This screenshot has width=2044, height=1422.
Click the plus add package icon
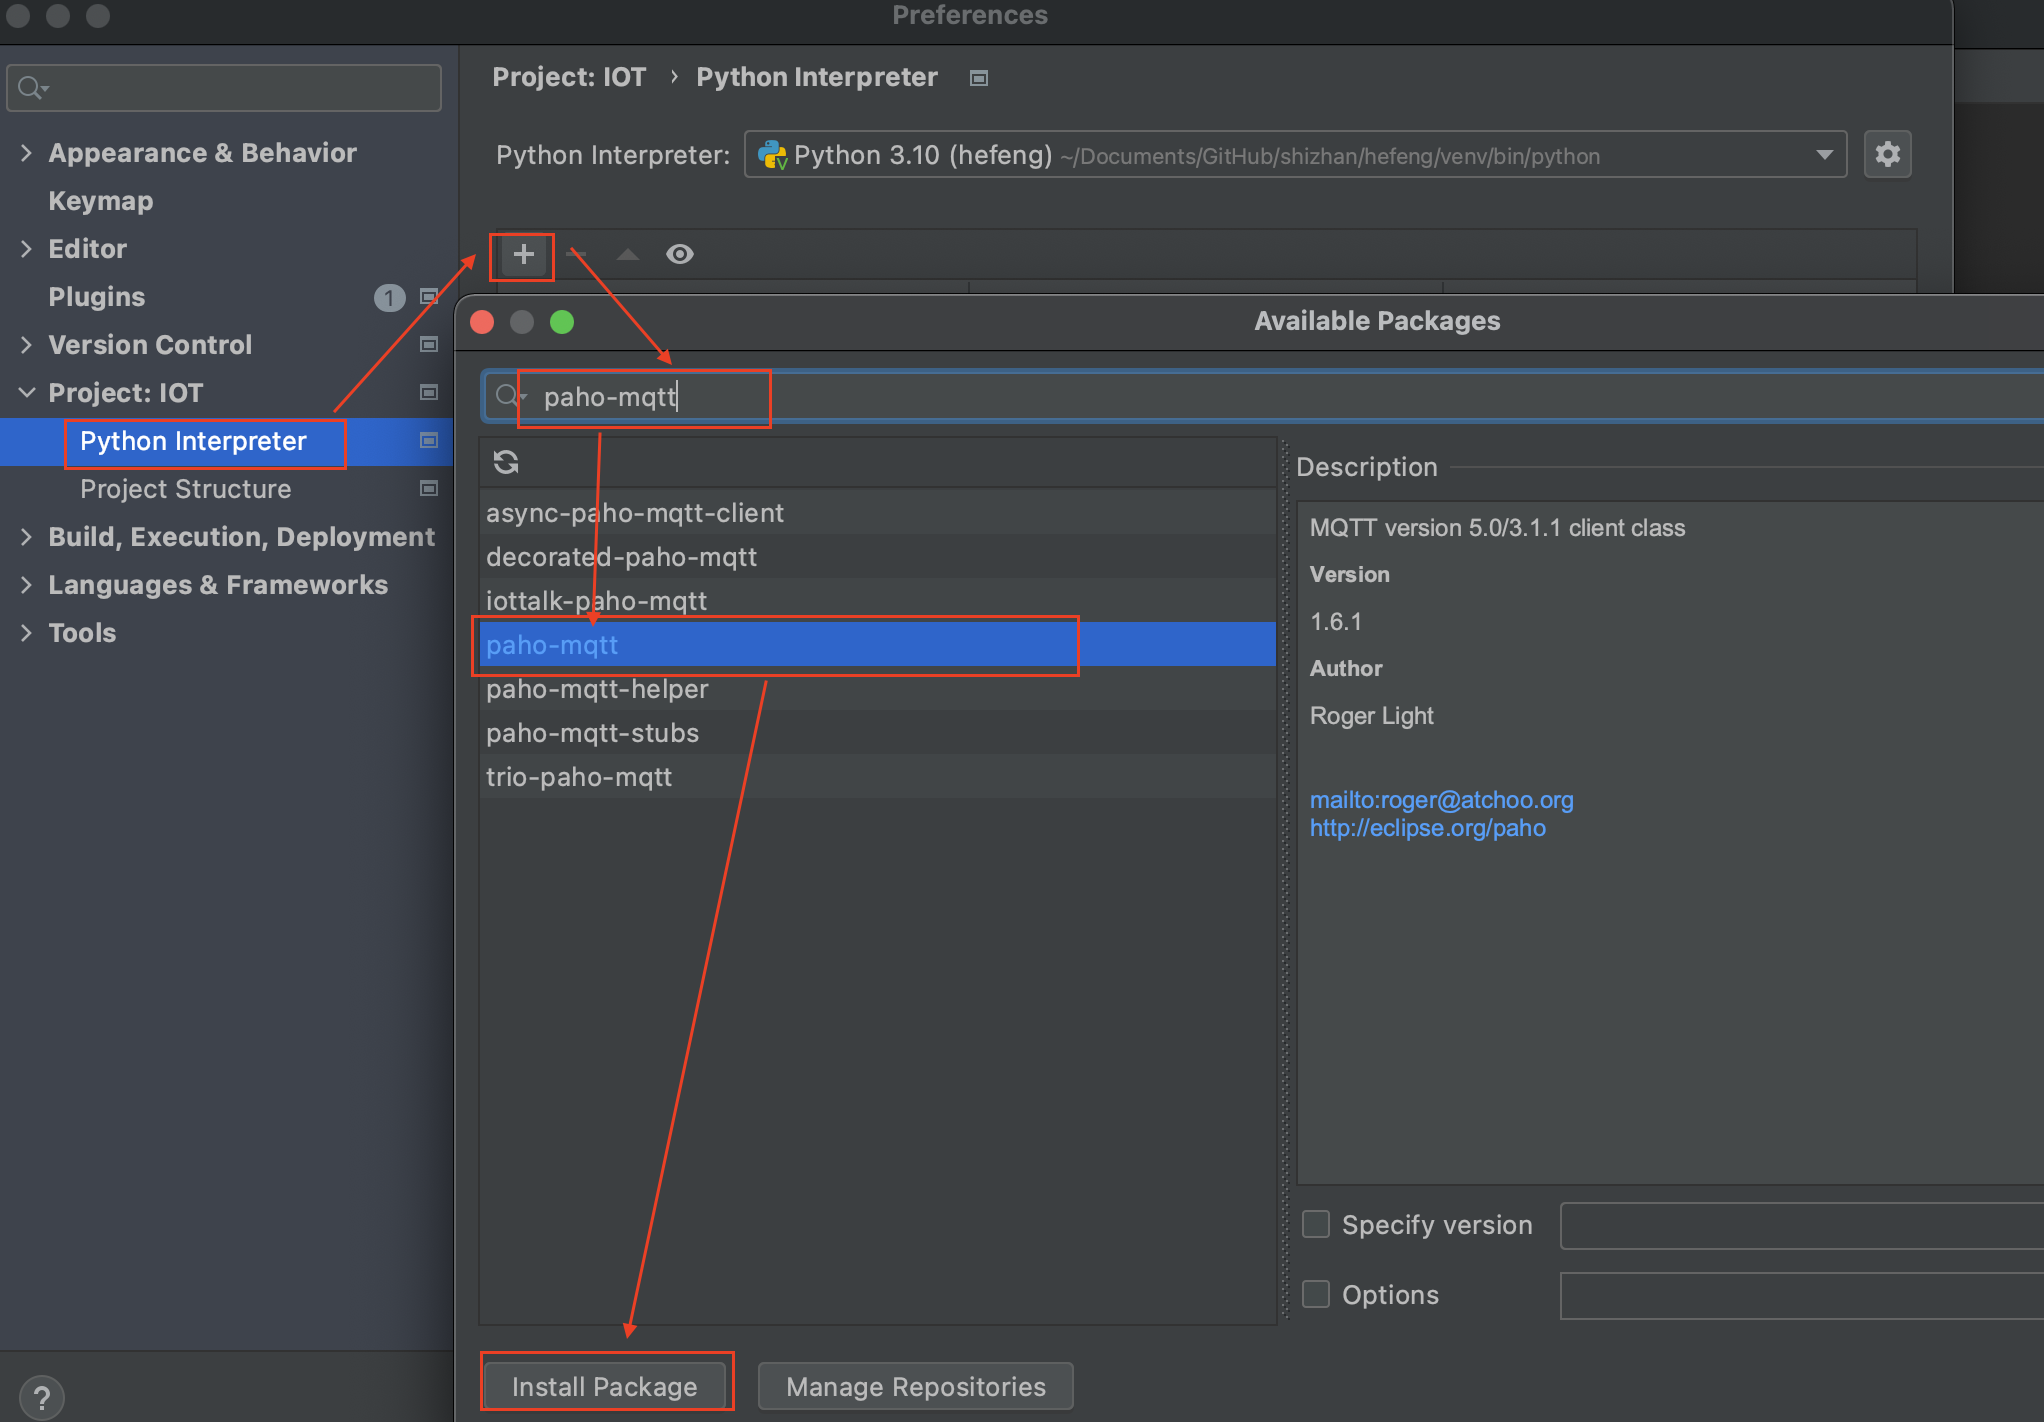coord(523,255)
